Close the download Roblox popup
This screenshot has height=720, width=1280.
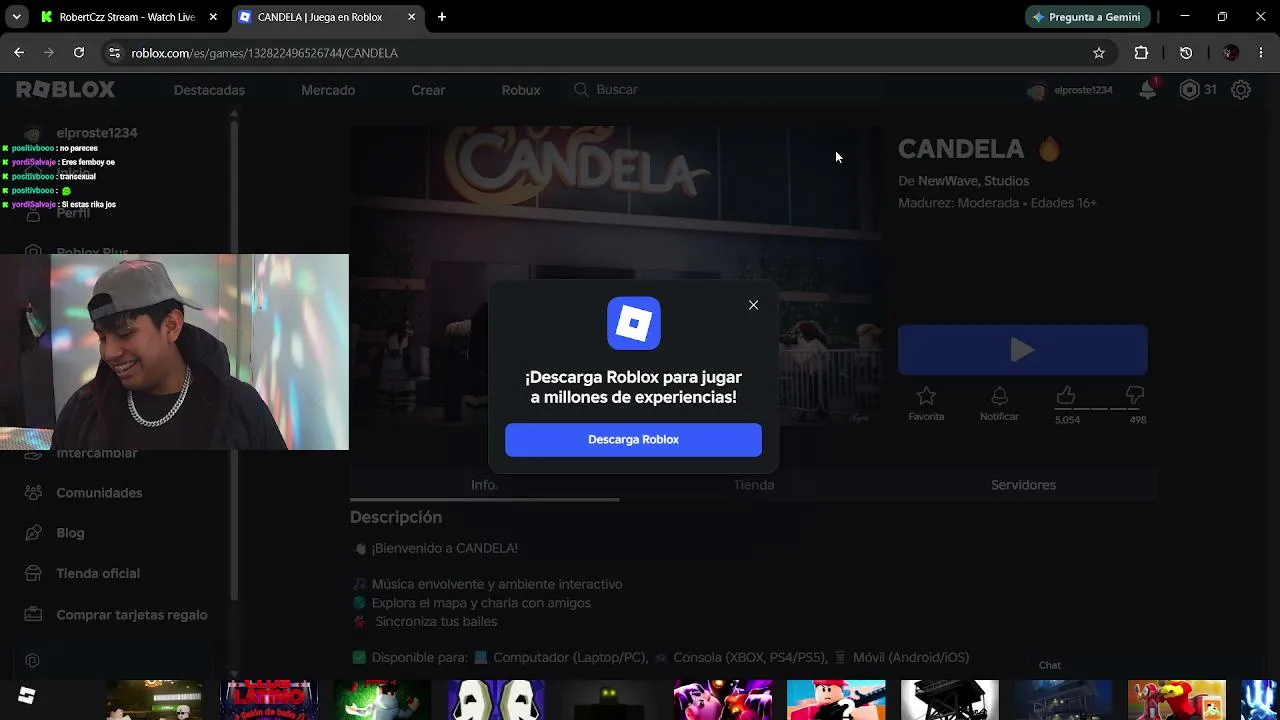pyautogui.click(x=753, y=305)
